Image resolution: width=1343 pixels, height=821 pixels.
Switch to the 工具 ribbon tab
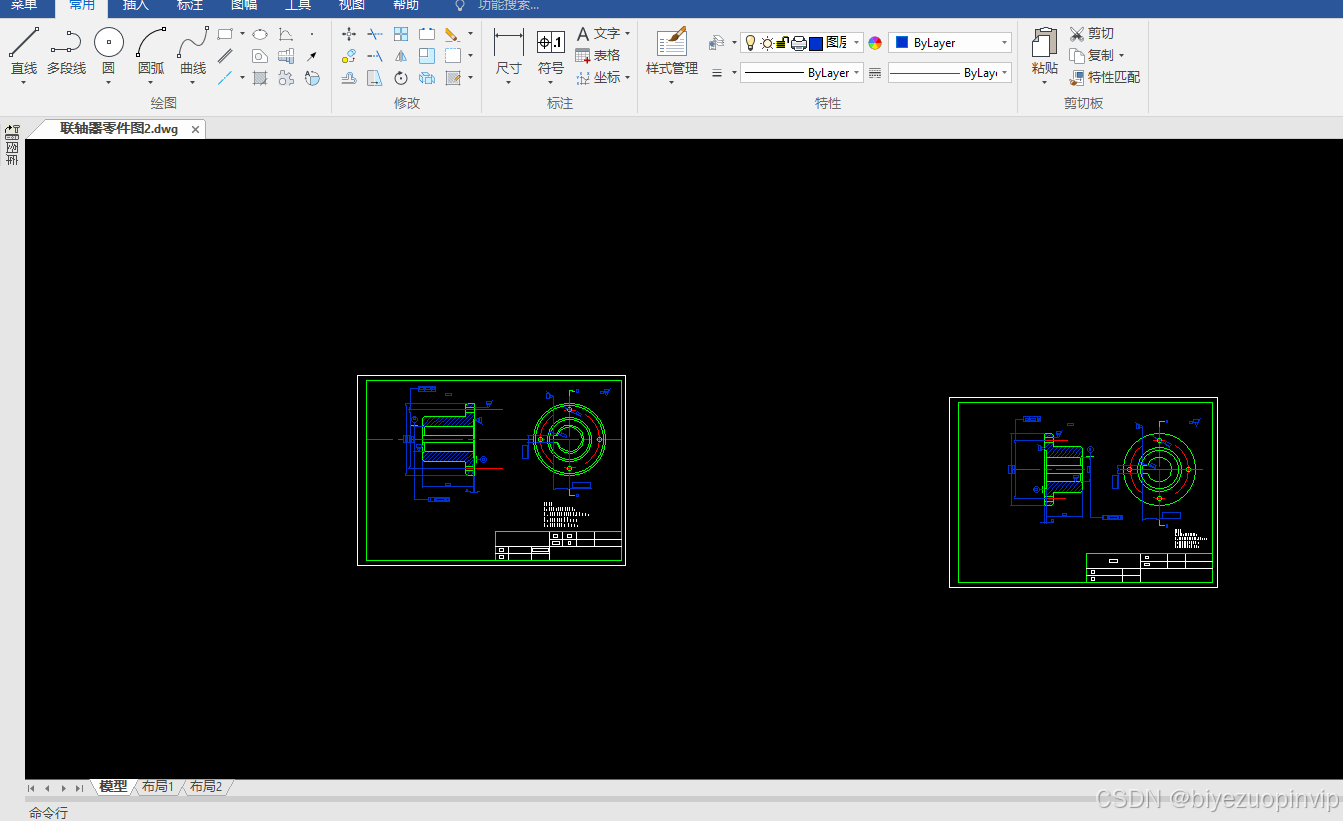pyautogui.click(x=298, y=5)
